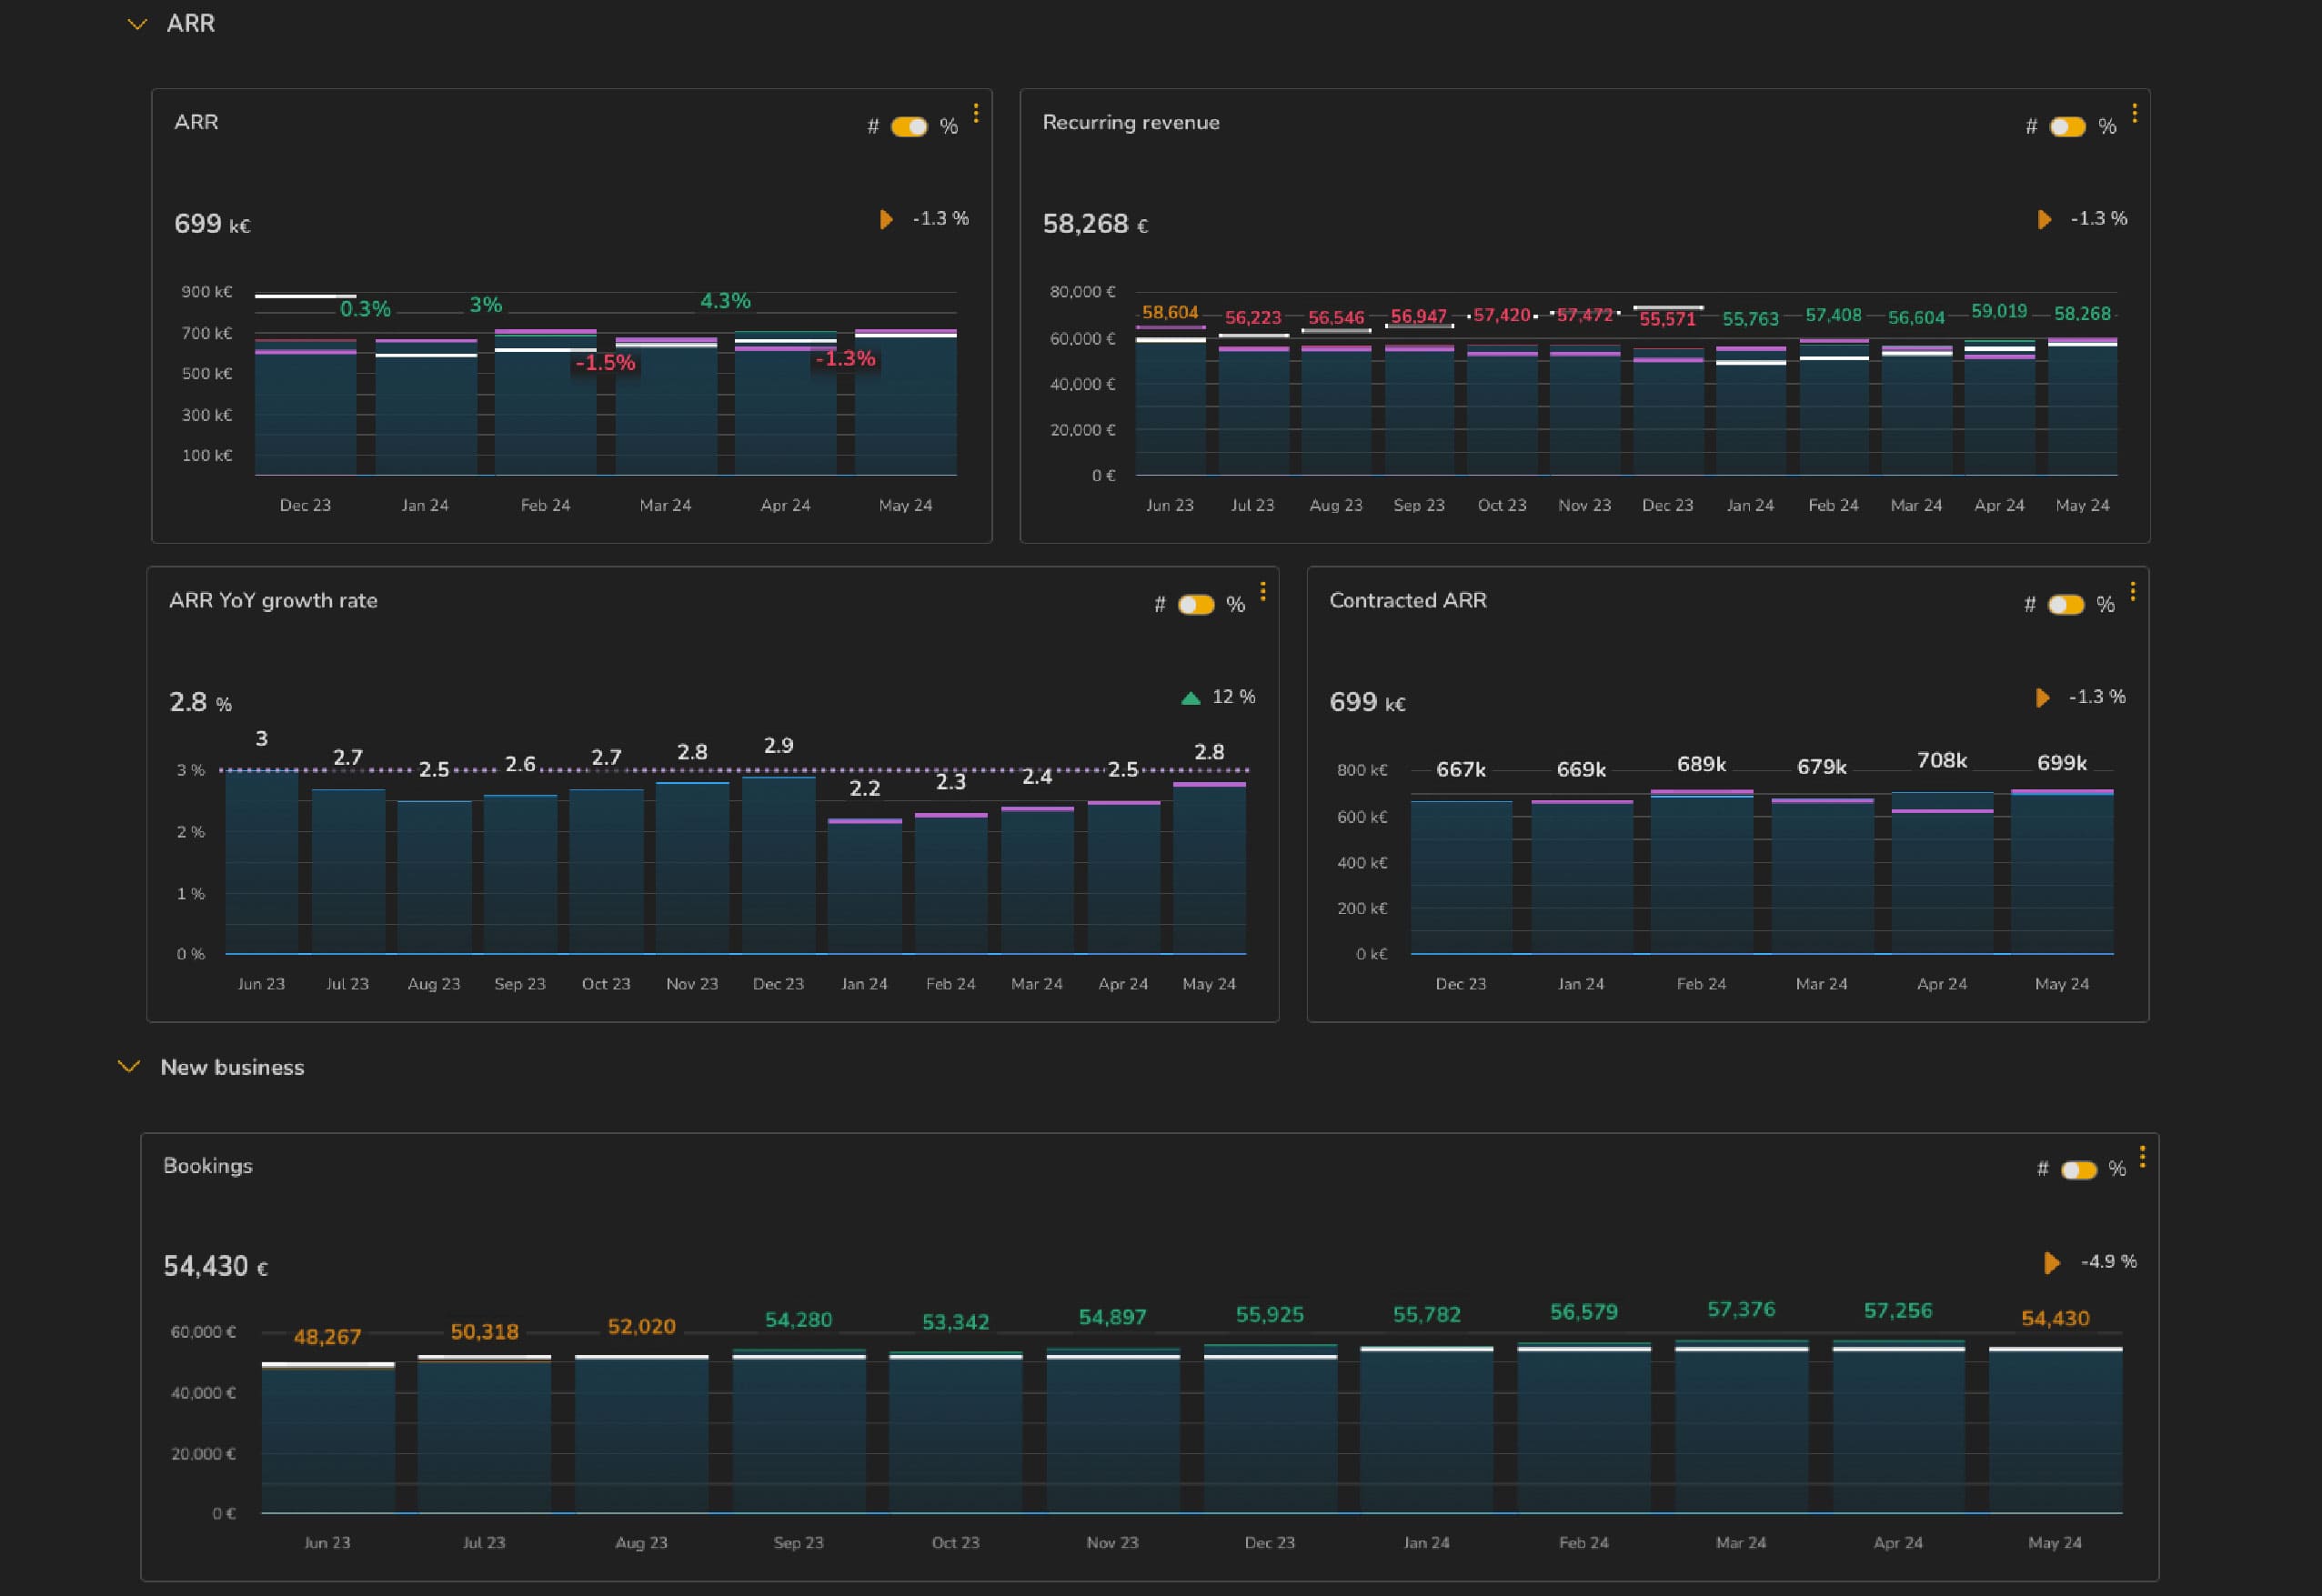Select the 708k Apr 24 bar in Contracted ARR
Image resolution: width=2322 pixels, height=1596 pixels.
1941,880
